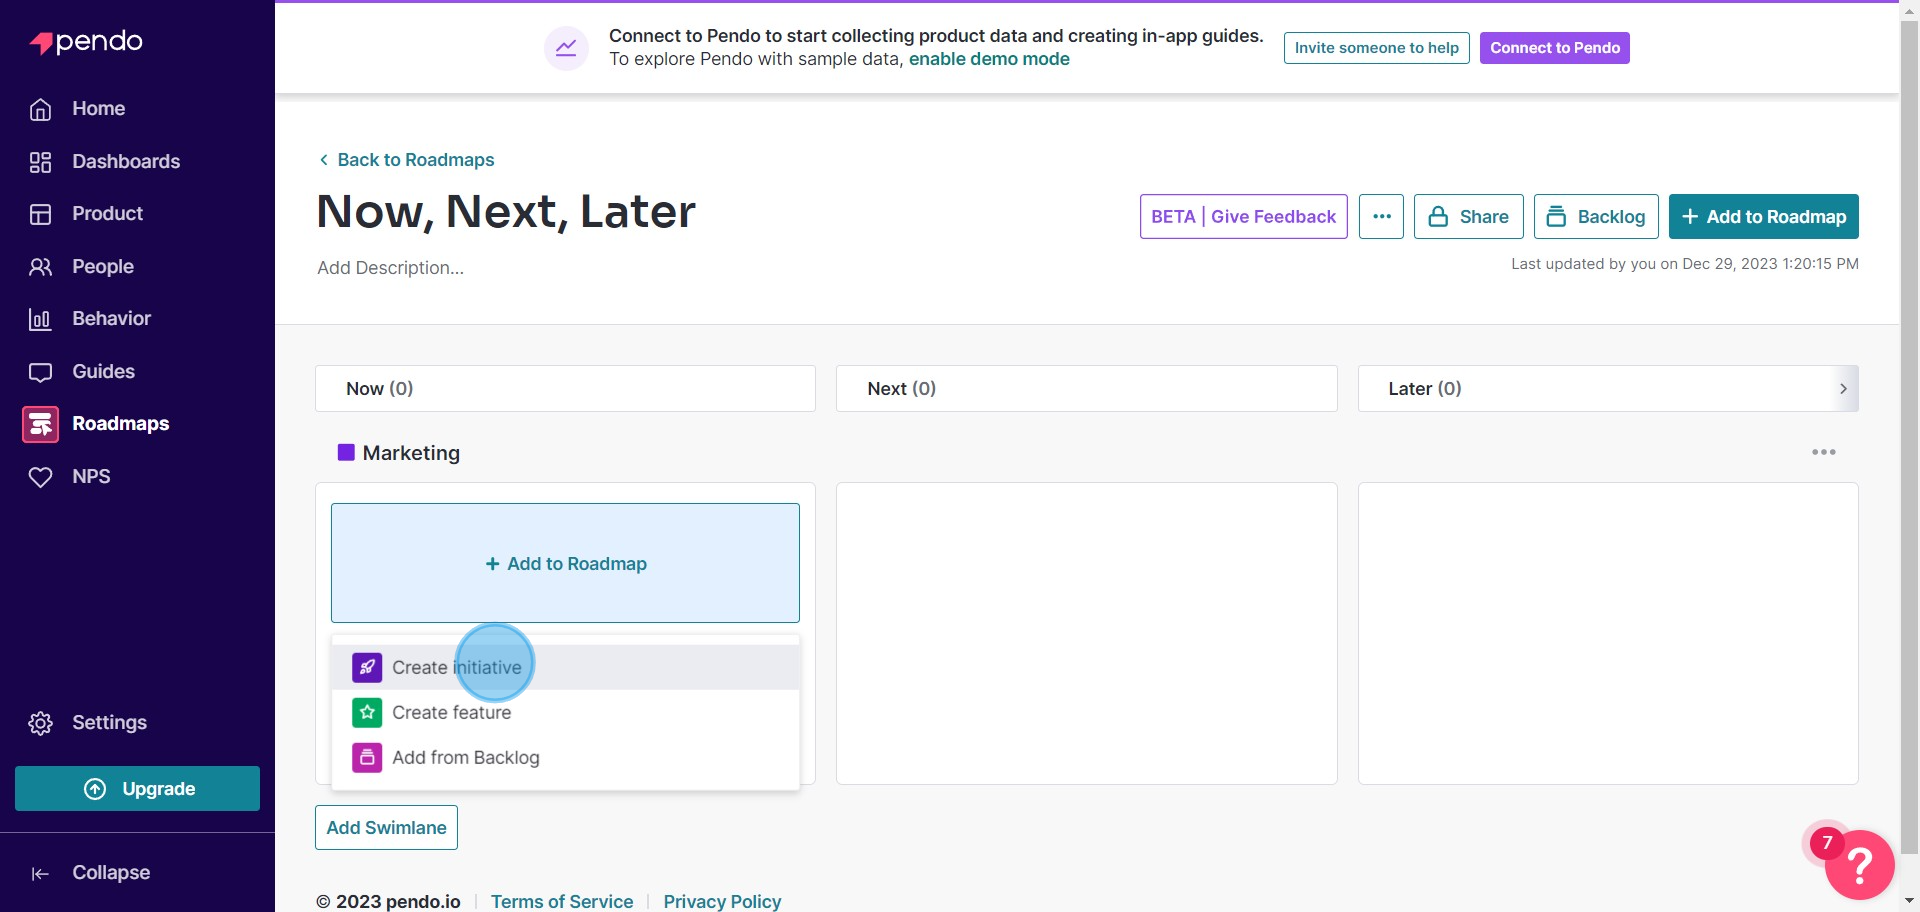This screenshot has width=1920, height=912.
Task: Click the purple rocket Create initiative icon
Action: click(x=367, y=667)
